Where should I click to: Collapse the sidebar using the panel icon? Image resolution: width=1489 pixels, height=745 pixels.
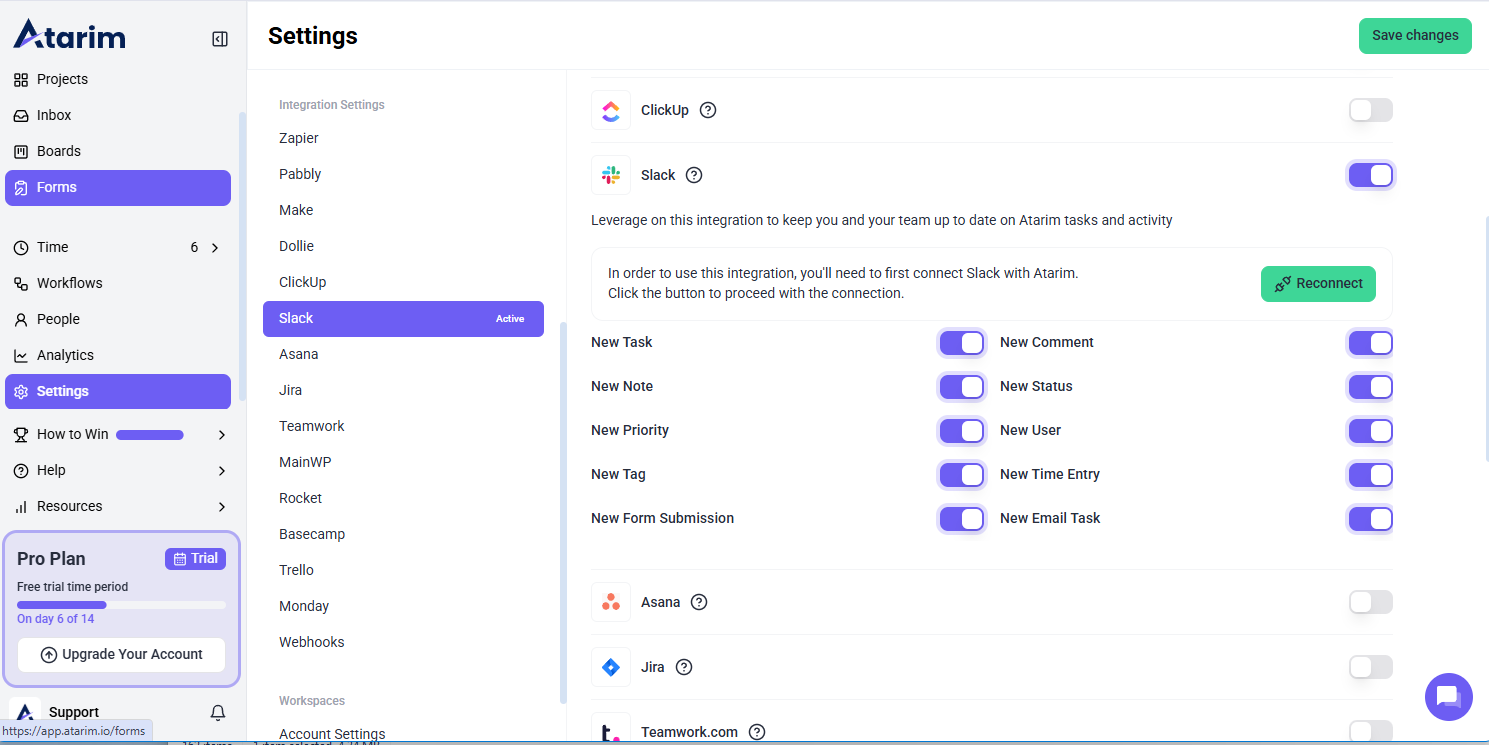[220, 39]
